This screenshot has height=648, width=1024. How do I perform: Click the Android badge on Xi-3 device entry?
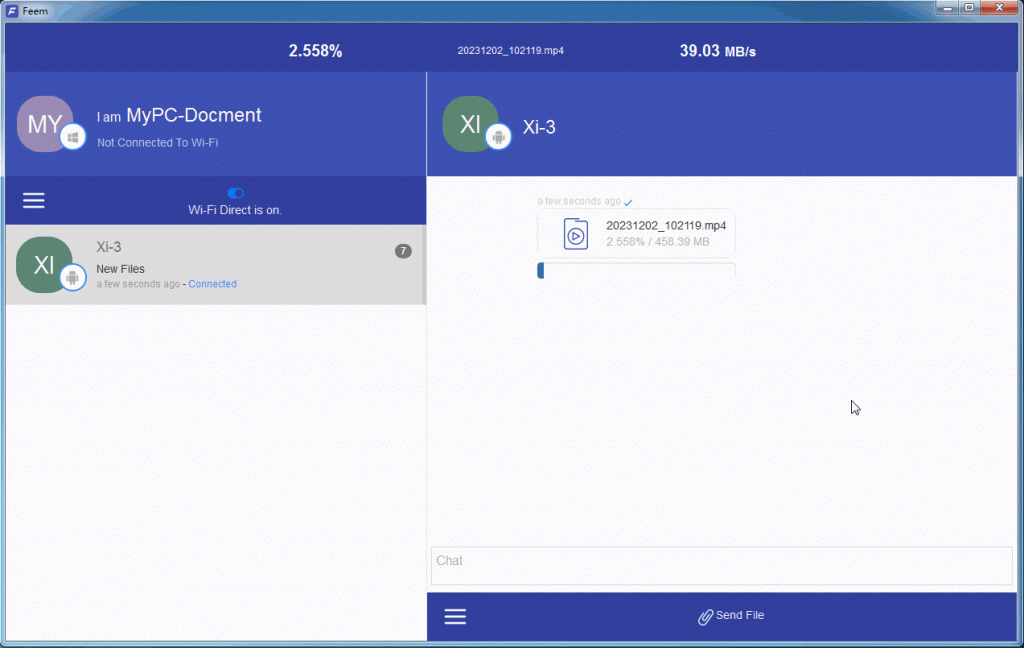(73, 279)
